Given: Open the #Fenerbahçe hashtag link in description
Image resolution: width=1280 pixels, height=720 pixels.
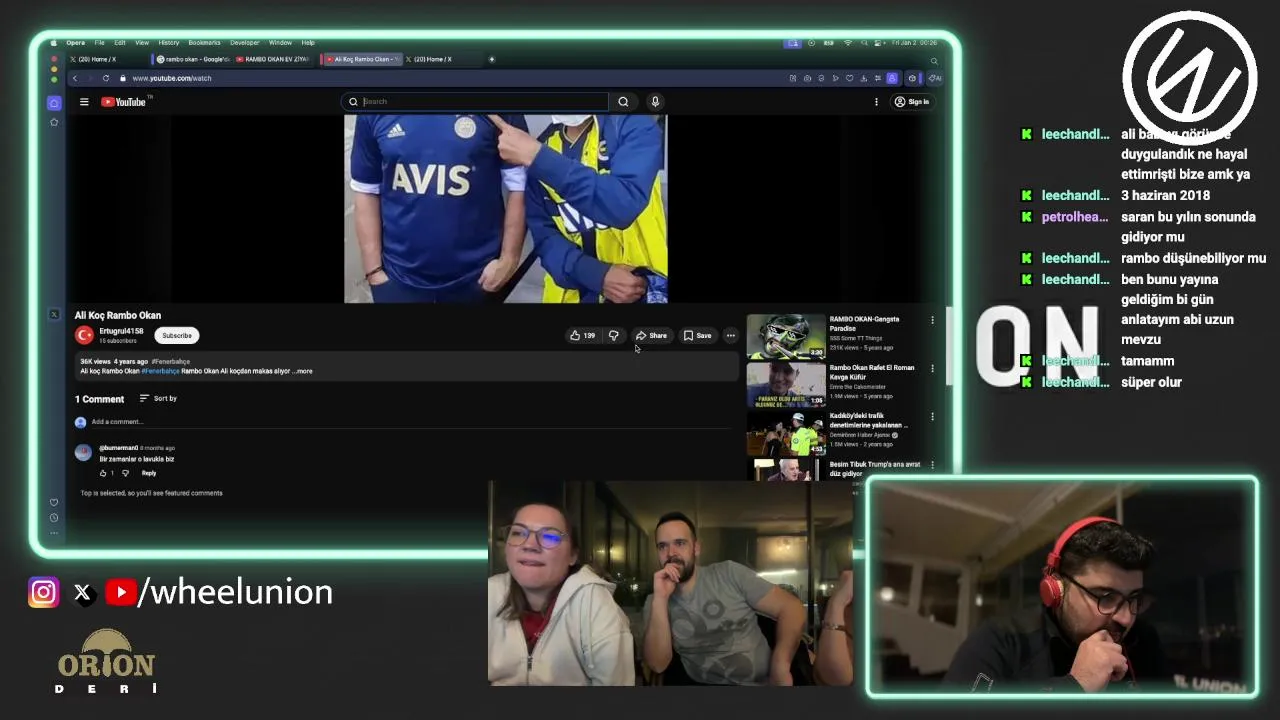Looking at the screenshot, I should click(x=160, y=371).
